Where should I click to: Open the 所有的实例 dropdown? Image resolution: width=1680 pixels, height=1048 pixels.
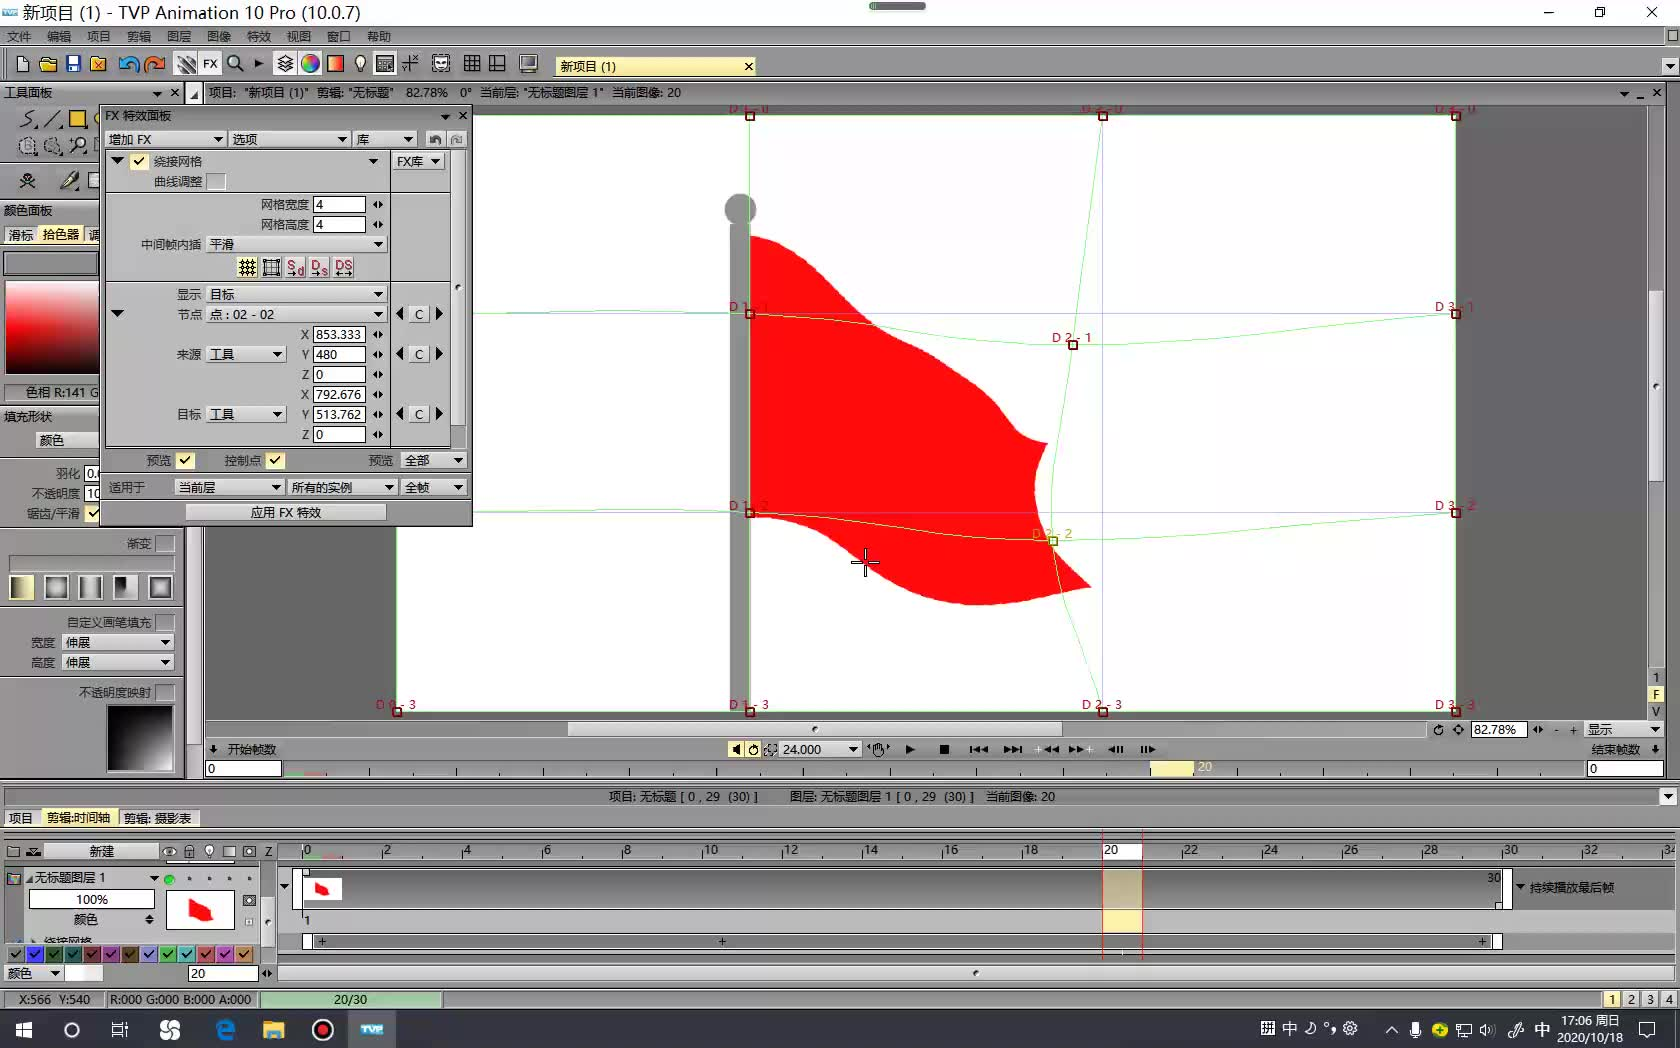point(343,487)
